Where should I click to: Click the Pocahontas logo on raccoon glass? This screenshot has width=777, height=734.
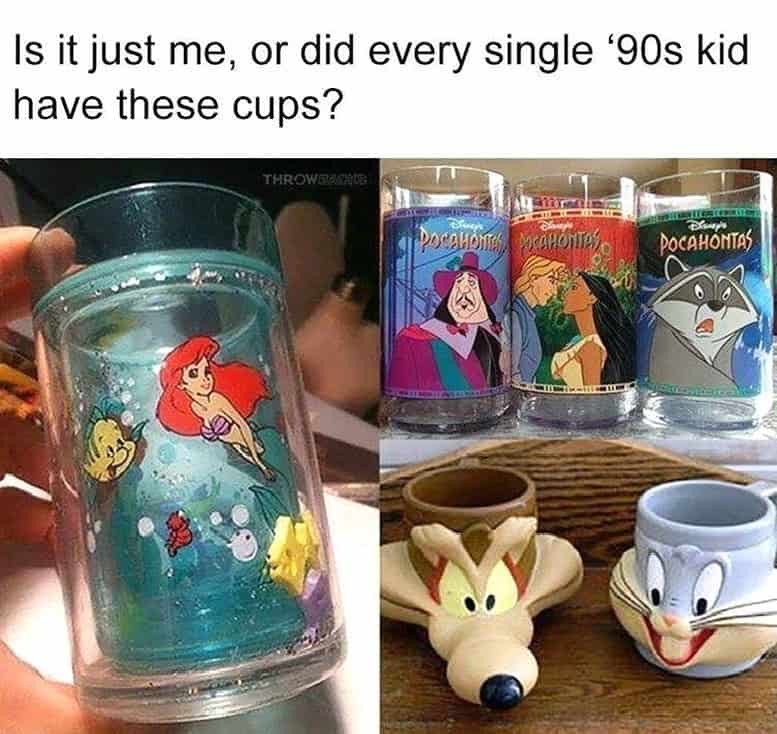(706, 241)
